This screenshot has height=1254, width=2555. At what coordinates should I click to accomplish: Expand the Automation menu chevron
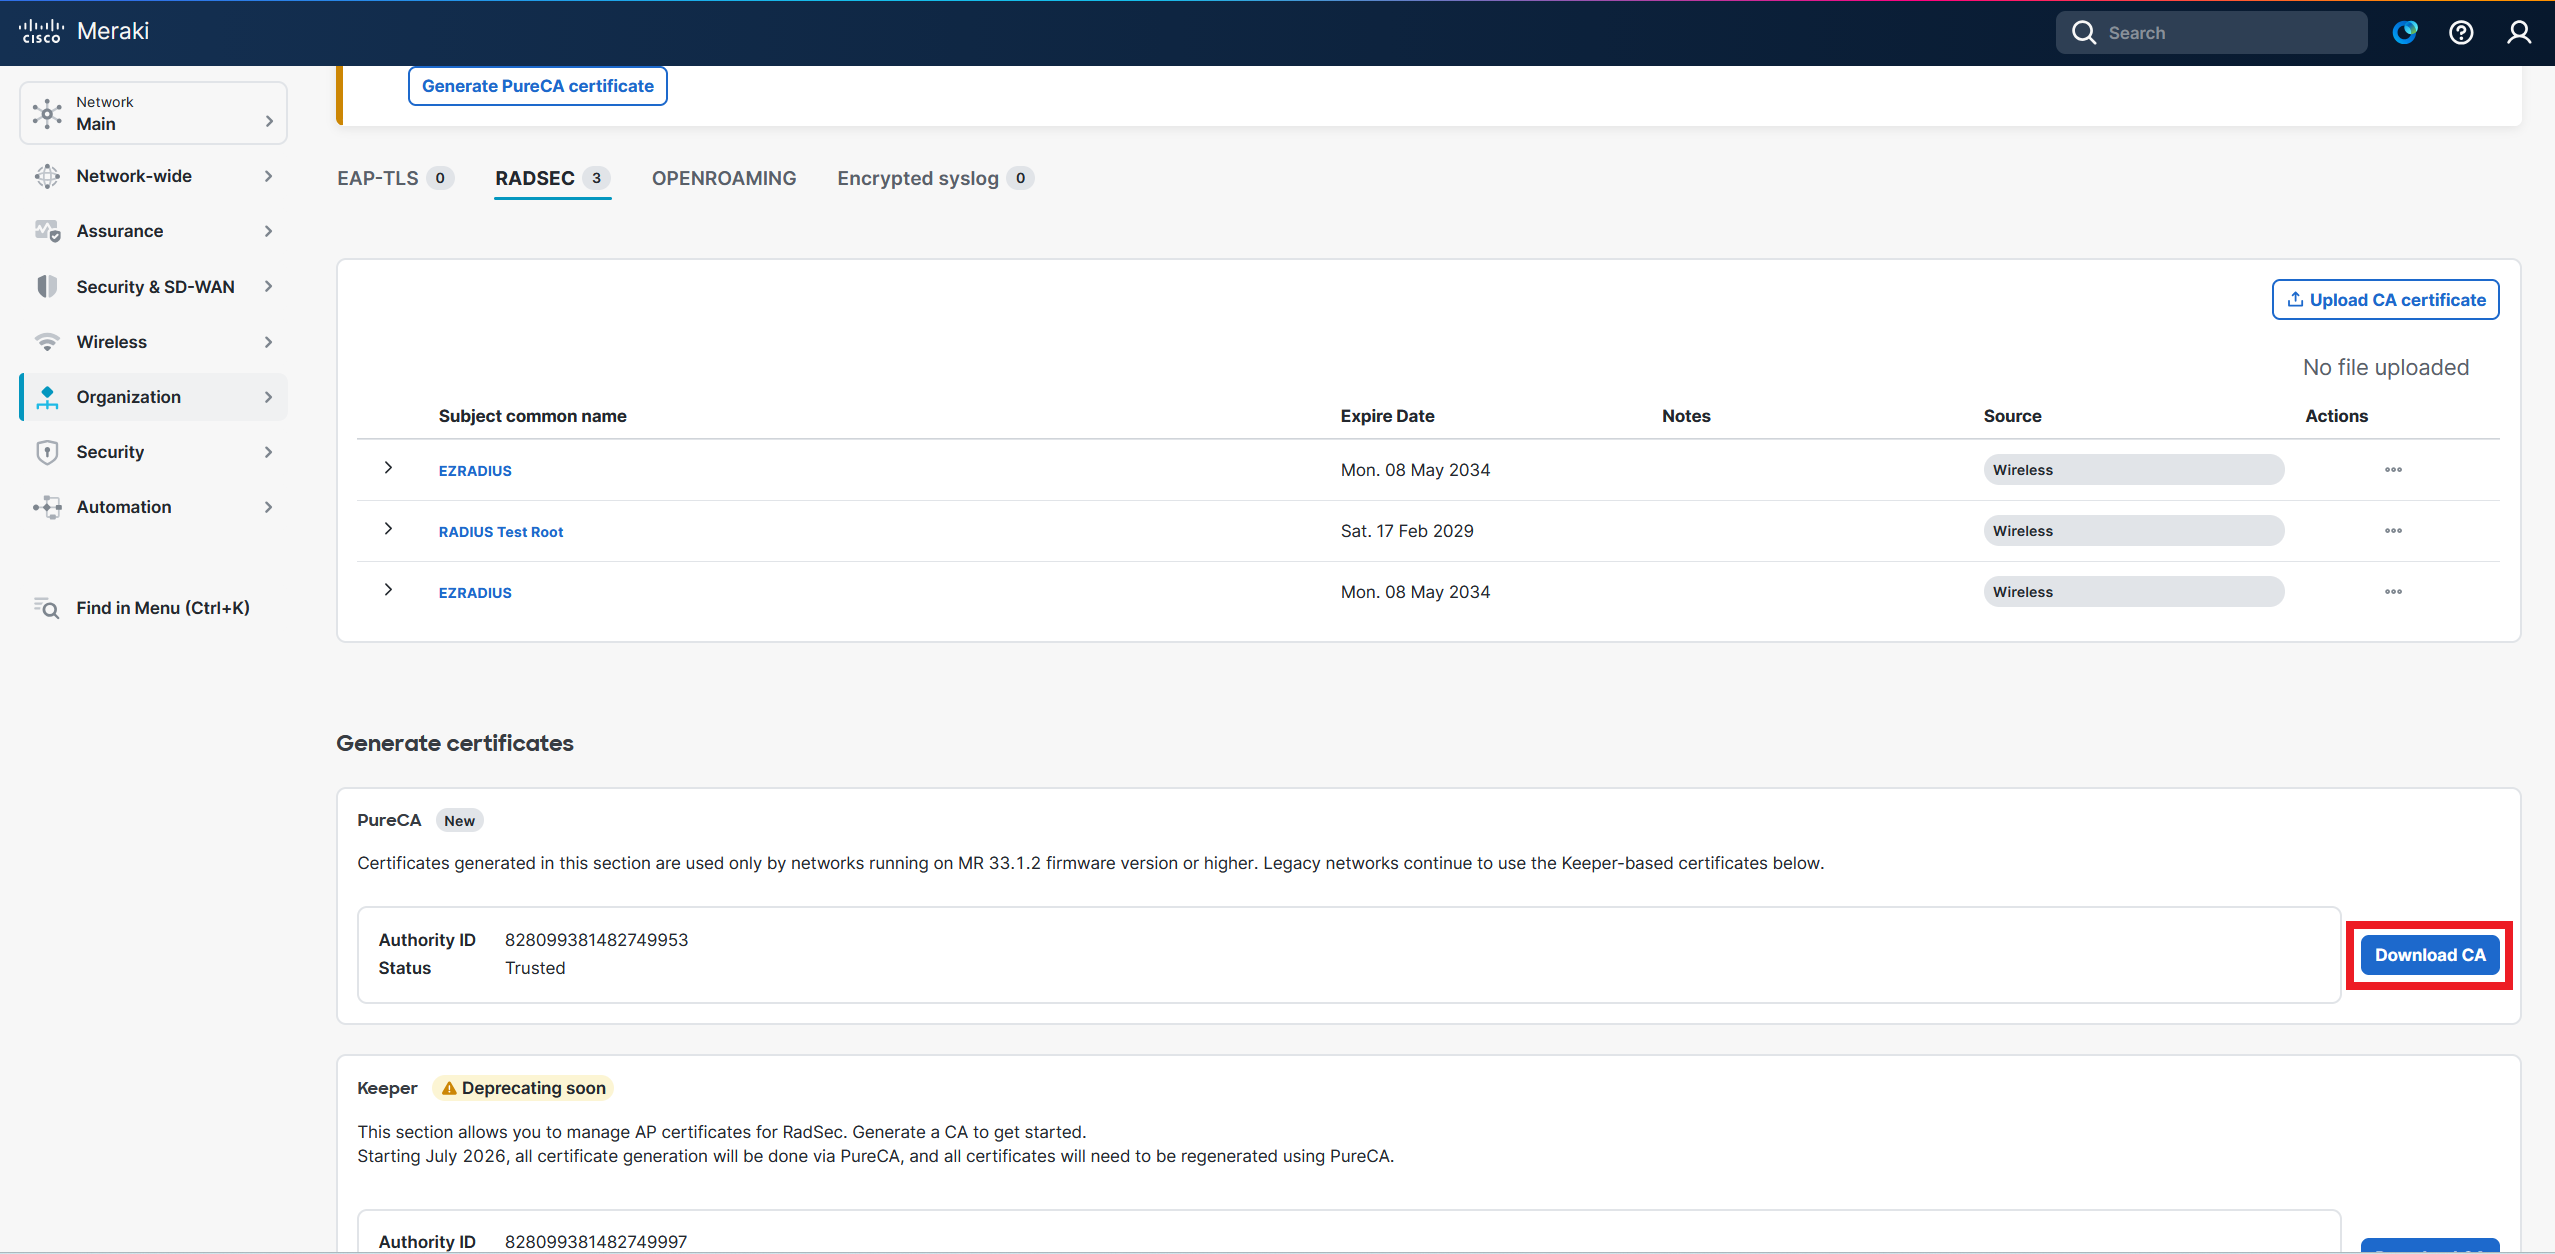[x=268, y=507]
